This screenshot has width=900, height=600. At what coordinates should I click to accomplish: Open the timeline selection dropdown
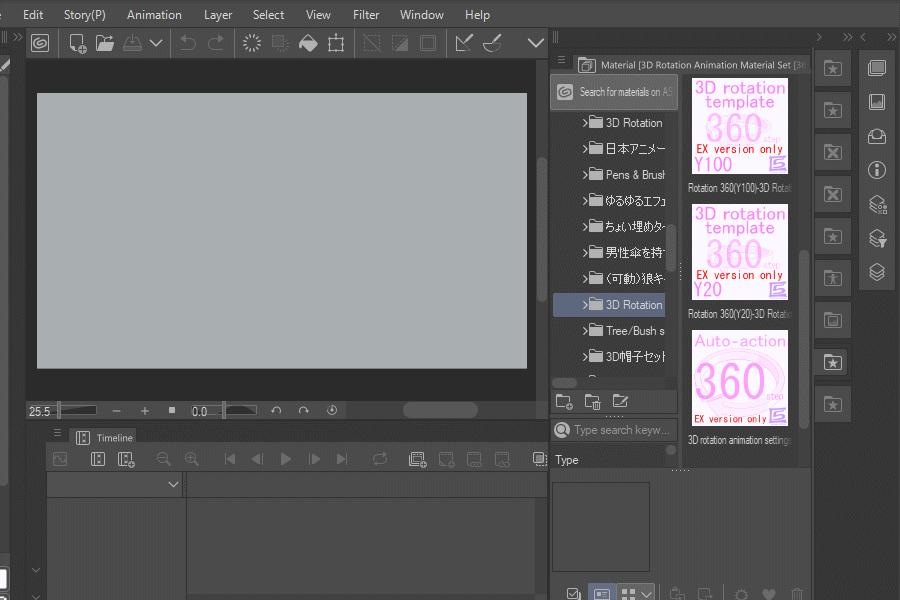tap(173, 484)
